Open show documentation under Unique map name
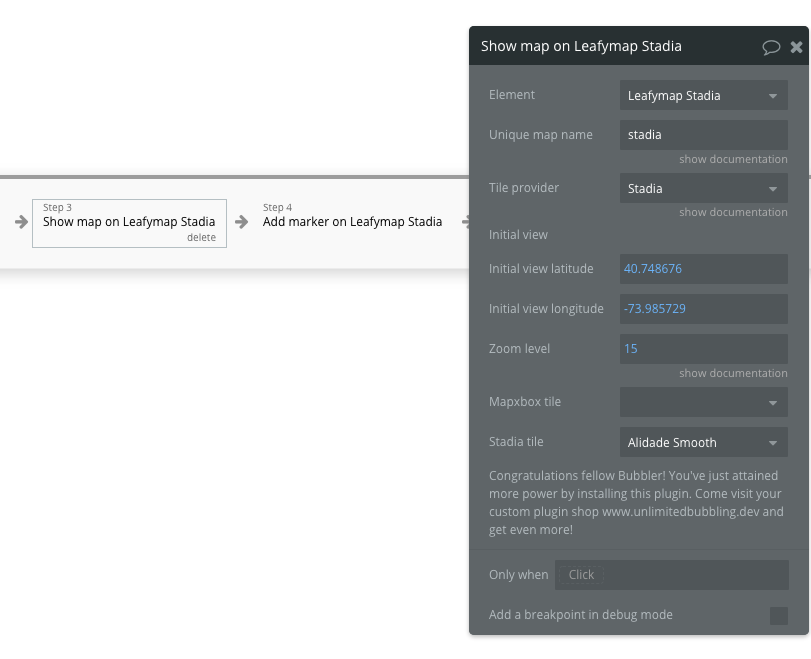 click(x=733, y=159)
